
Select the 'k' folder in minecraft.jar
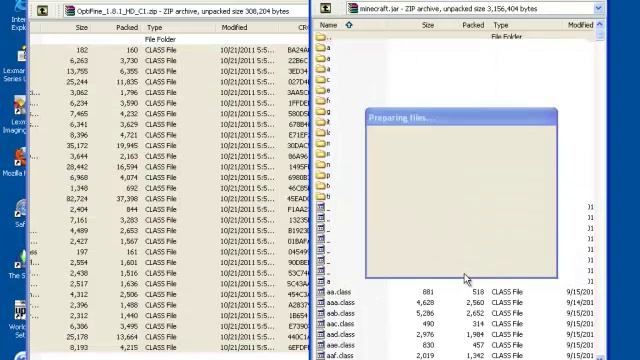[321, 133]
